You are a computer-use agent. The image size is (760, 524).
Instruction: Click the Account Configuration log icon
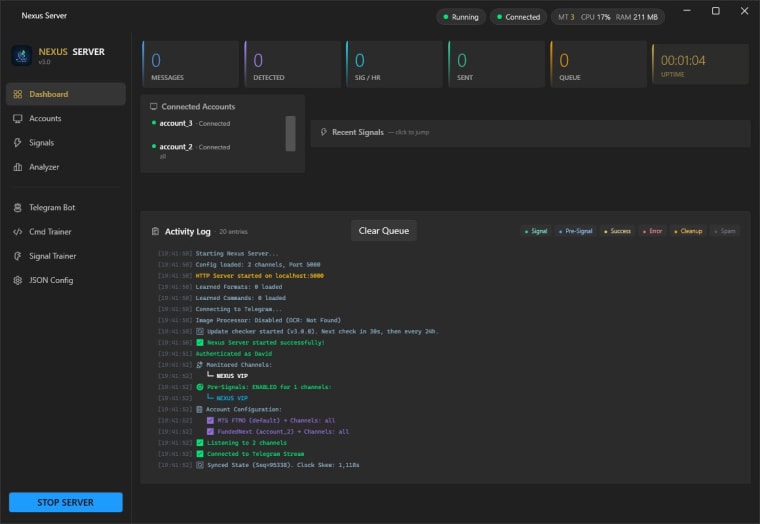[199, 409]
